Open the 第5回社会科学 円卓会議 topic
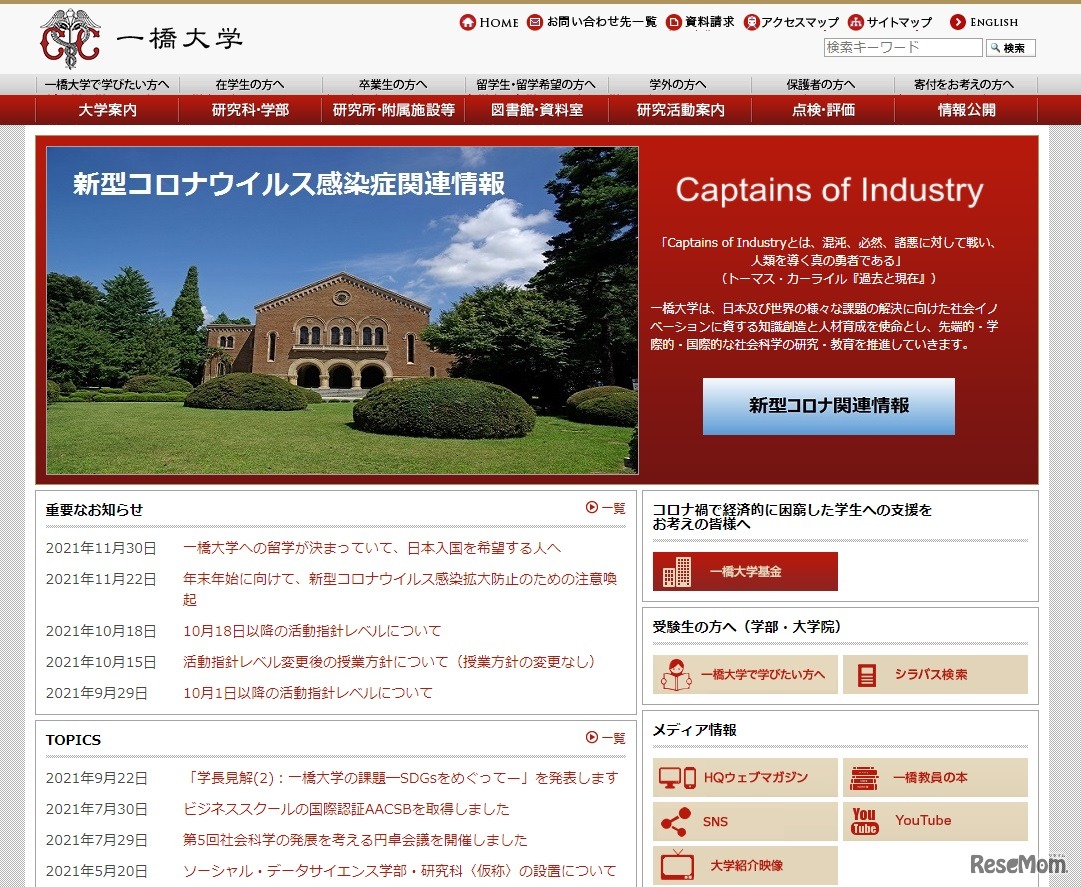This screenshot has width=1081, height=887. click(x=355, y=840)
